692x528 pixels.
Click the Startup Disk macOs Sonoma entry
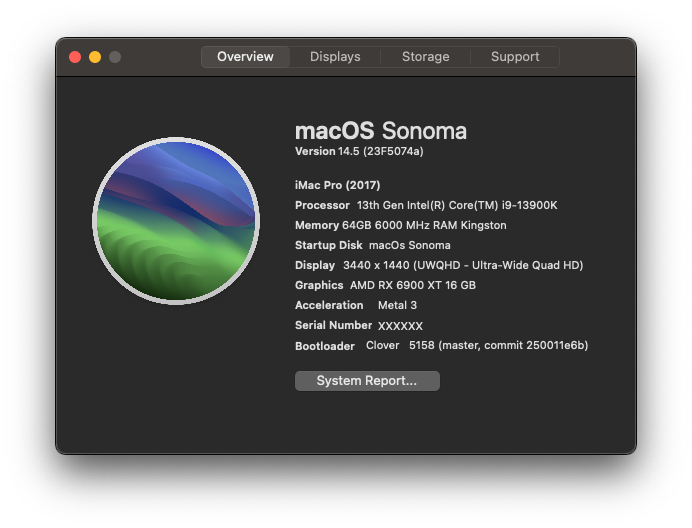tap(372, 245)
